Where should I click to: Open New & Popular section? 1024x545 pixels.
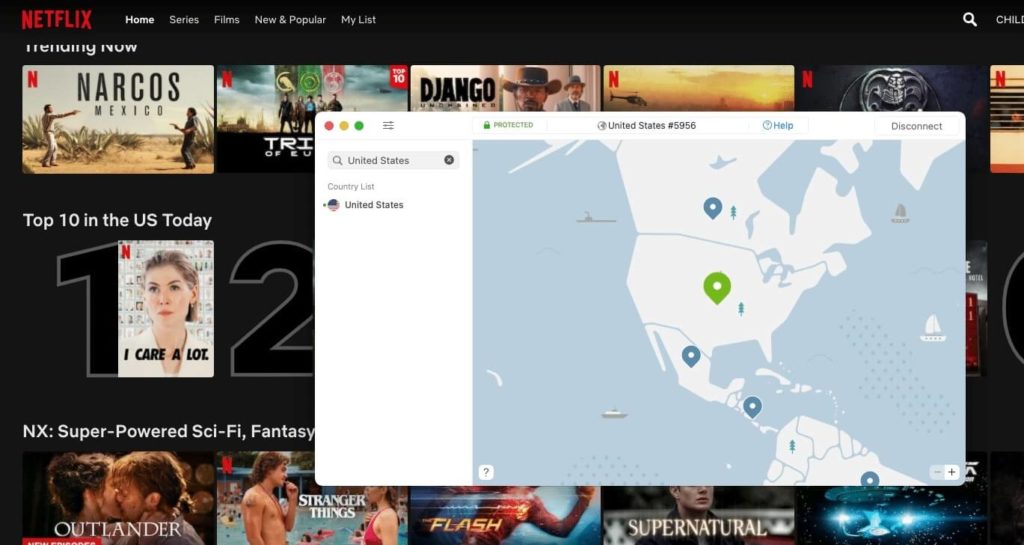(x=290, y=20)
